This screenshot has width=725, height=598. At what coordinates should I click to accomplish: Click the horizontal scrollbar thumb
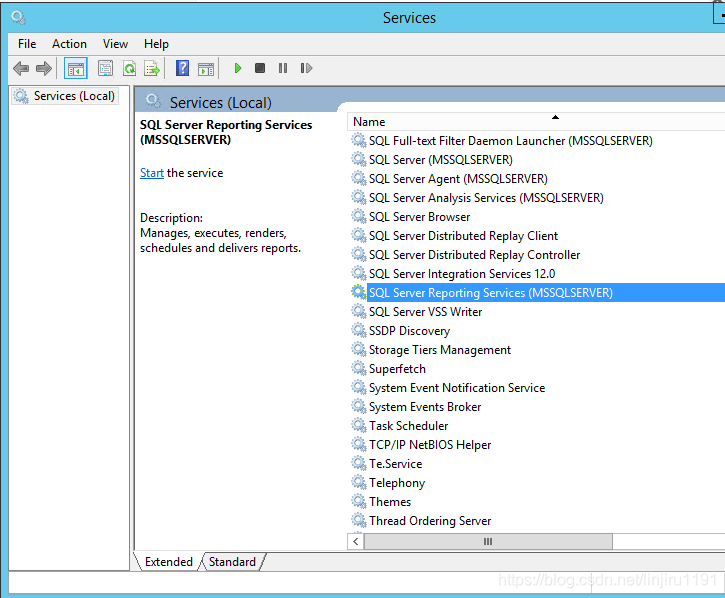coord(488,541)
